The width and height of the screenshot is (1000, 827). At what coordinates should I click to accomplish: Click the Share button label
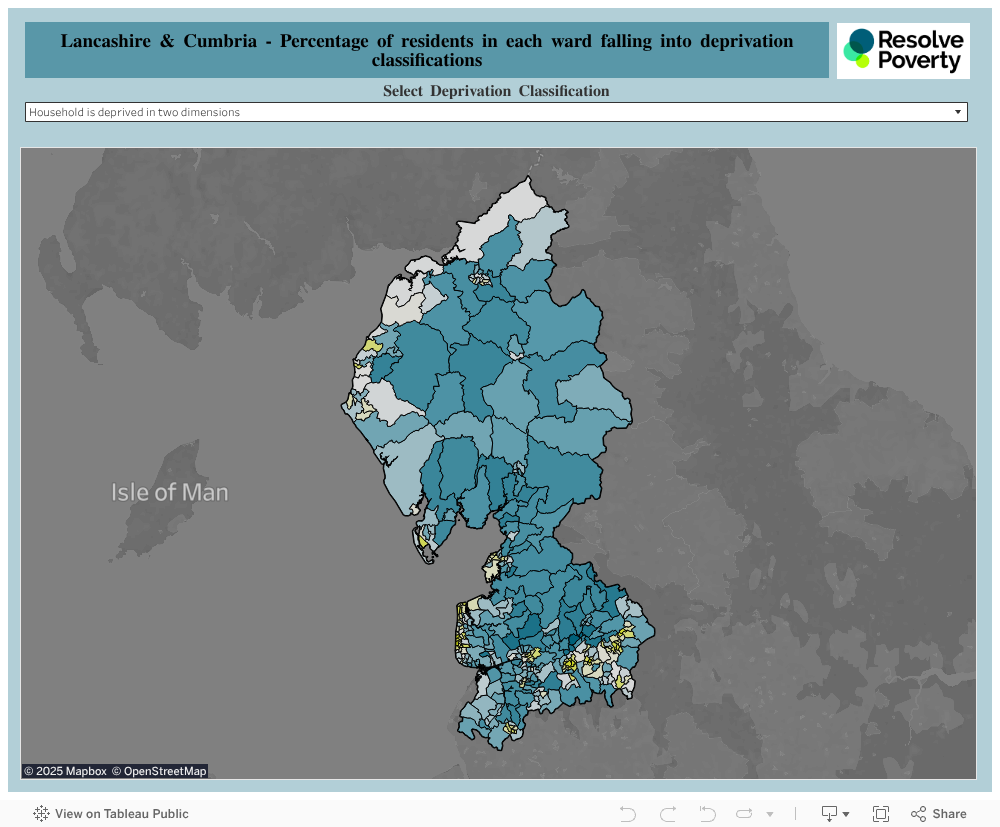(x=949, y=814)
